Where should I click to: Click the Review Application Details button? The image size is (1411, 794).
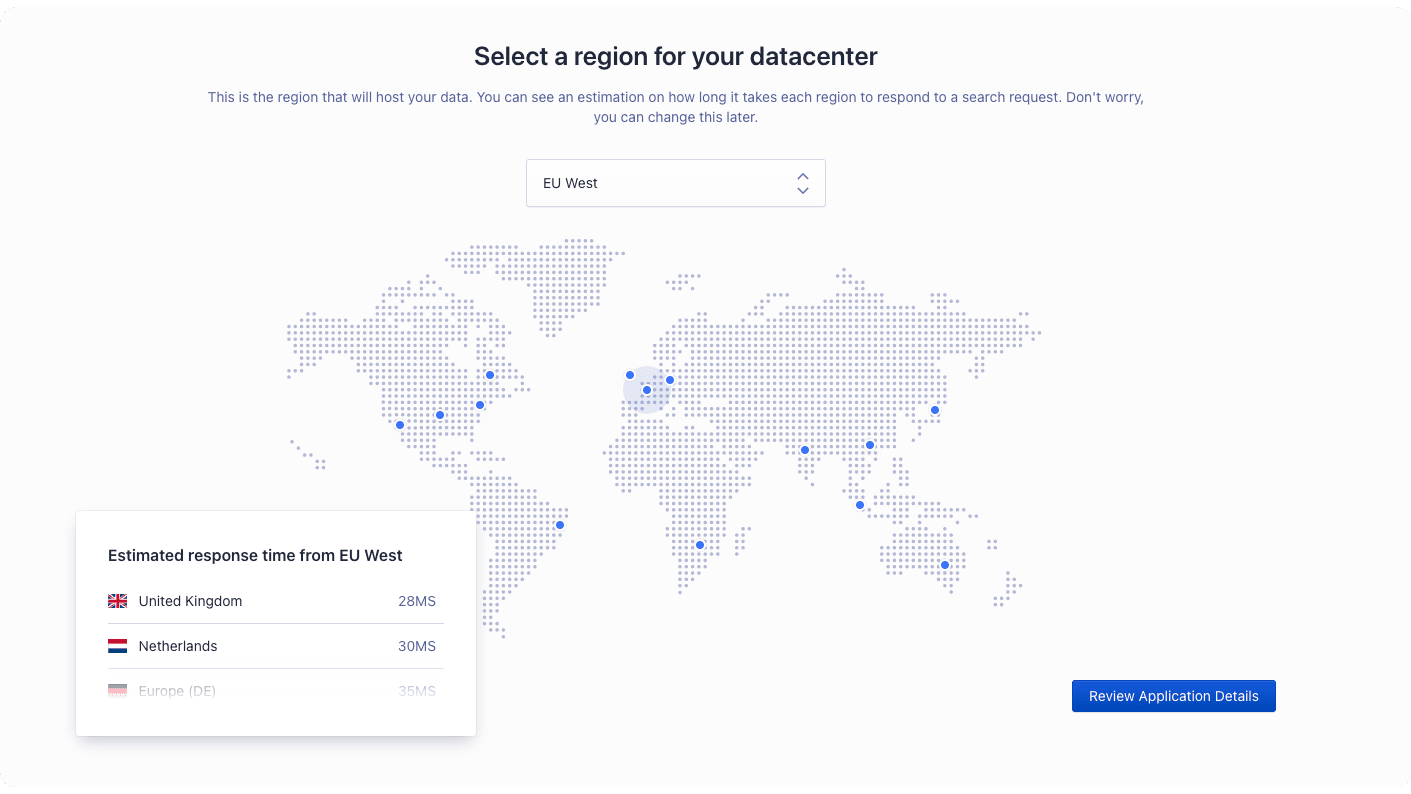point(1173,695)
